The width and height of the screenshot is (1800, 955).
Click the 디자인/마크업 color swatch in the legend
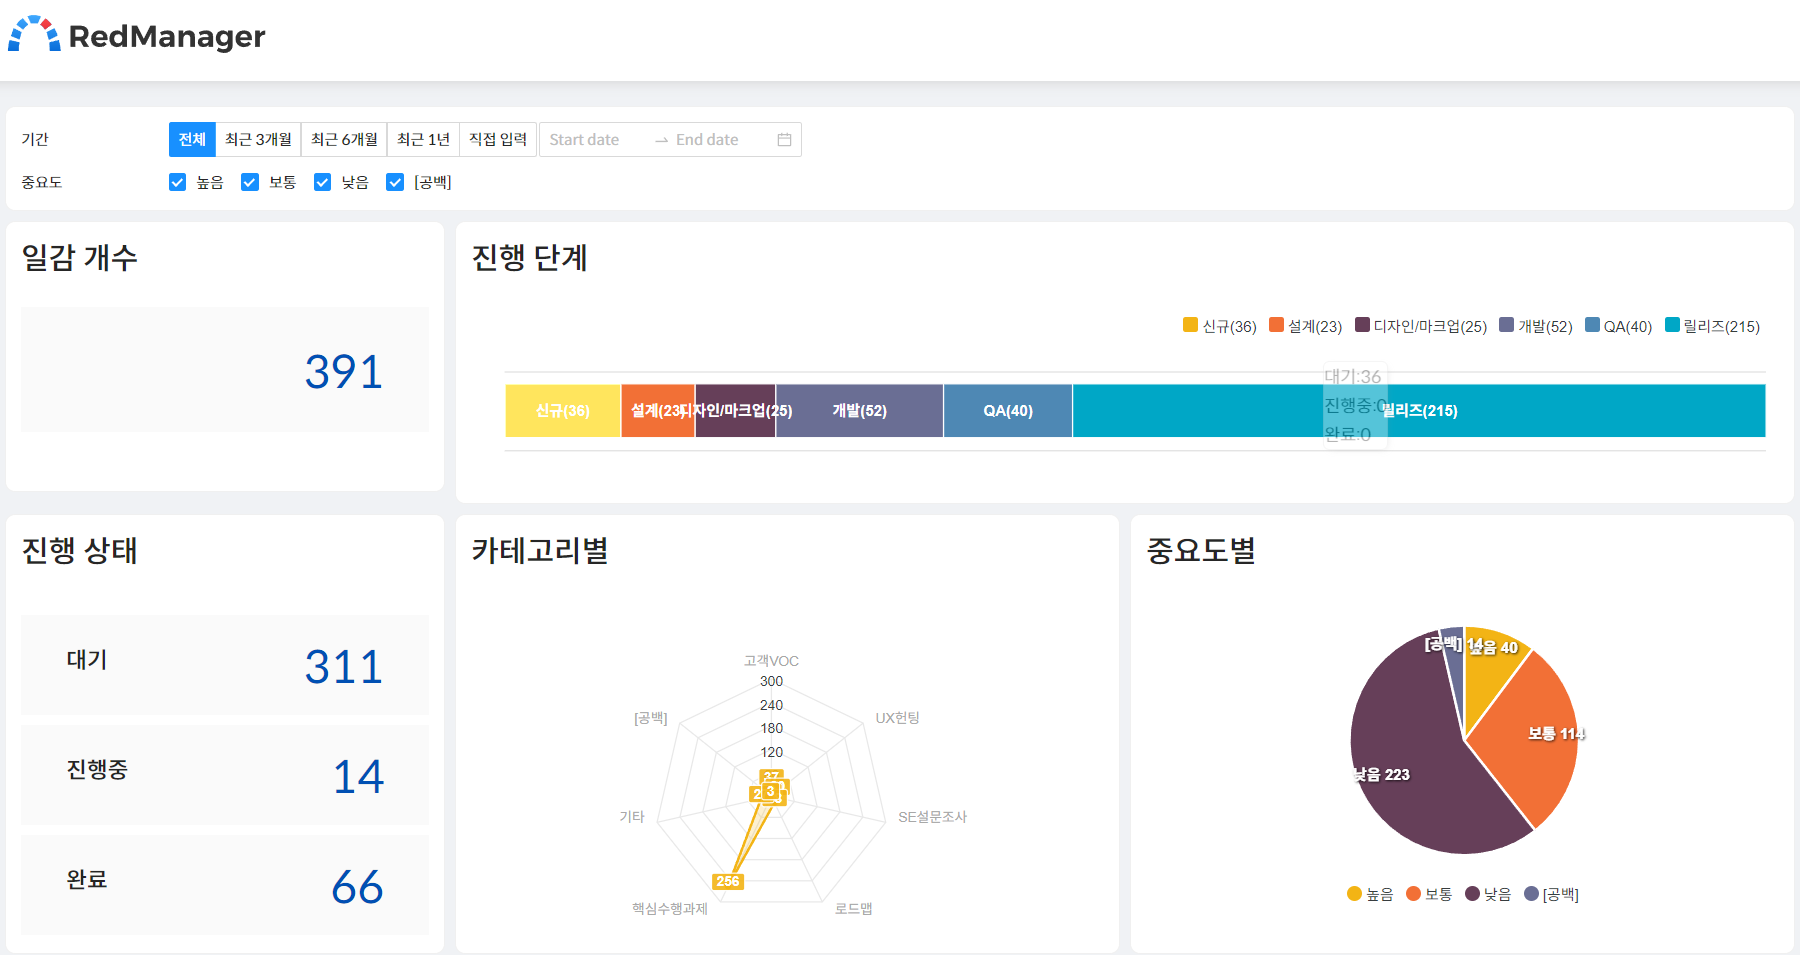coord(1361,326)
